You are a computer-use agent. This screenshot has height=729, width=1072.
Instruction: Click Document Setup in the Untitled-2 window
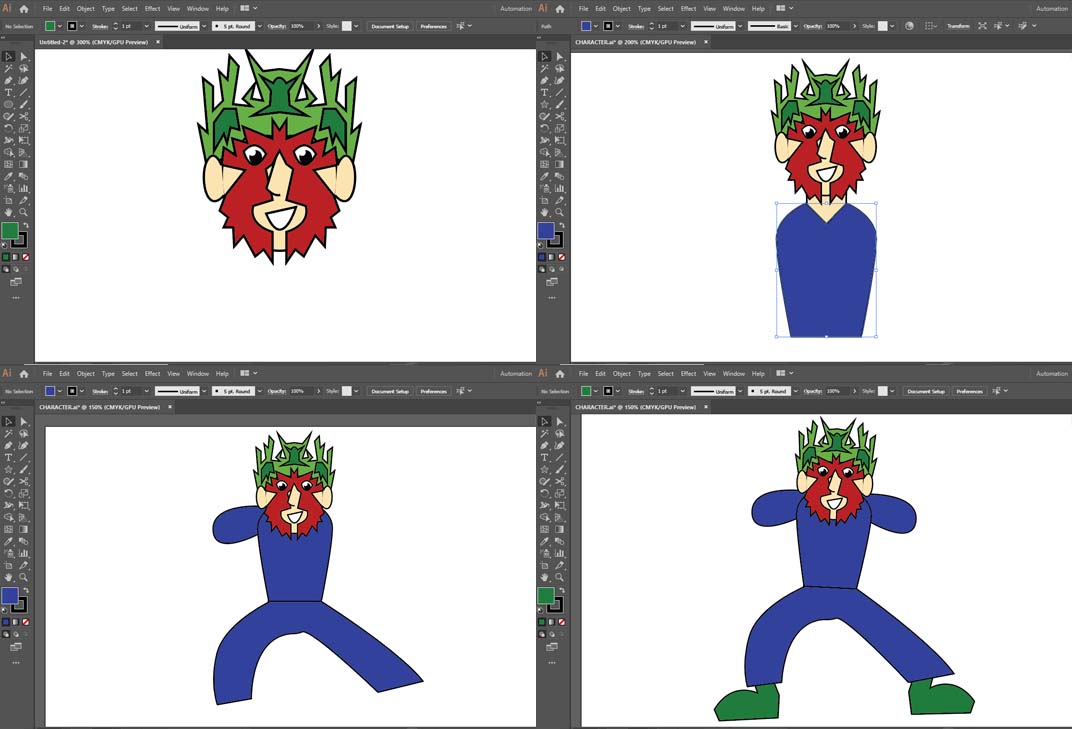click(x=390, y=26)
